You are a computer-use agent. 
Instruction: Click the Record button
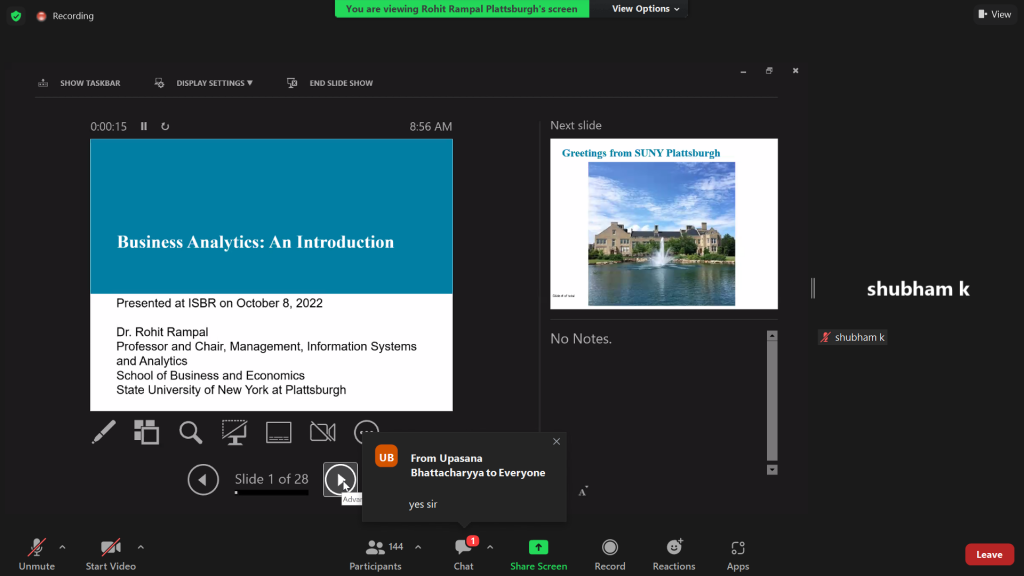click(610, 554)
